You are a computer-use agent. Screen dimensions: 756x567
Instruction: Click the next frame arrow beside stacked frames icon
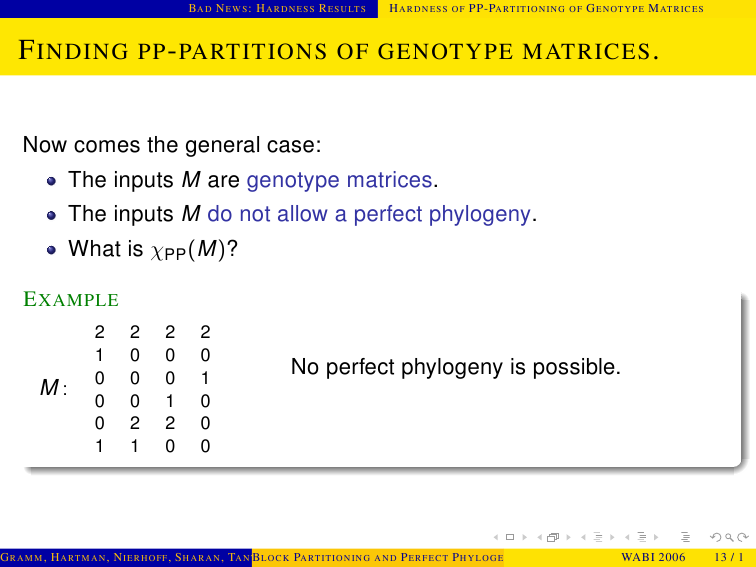click(x=568, y=537)
